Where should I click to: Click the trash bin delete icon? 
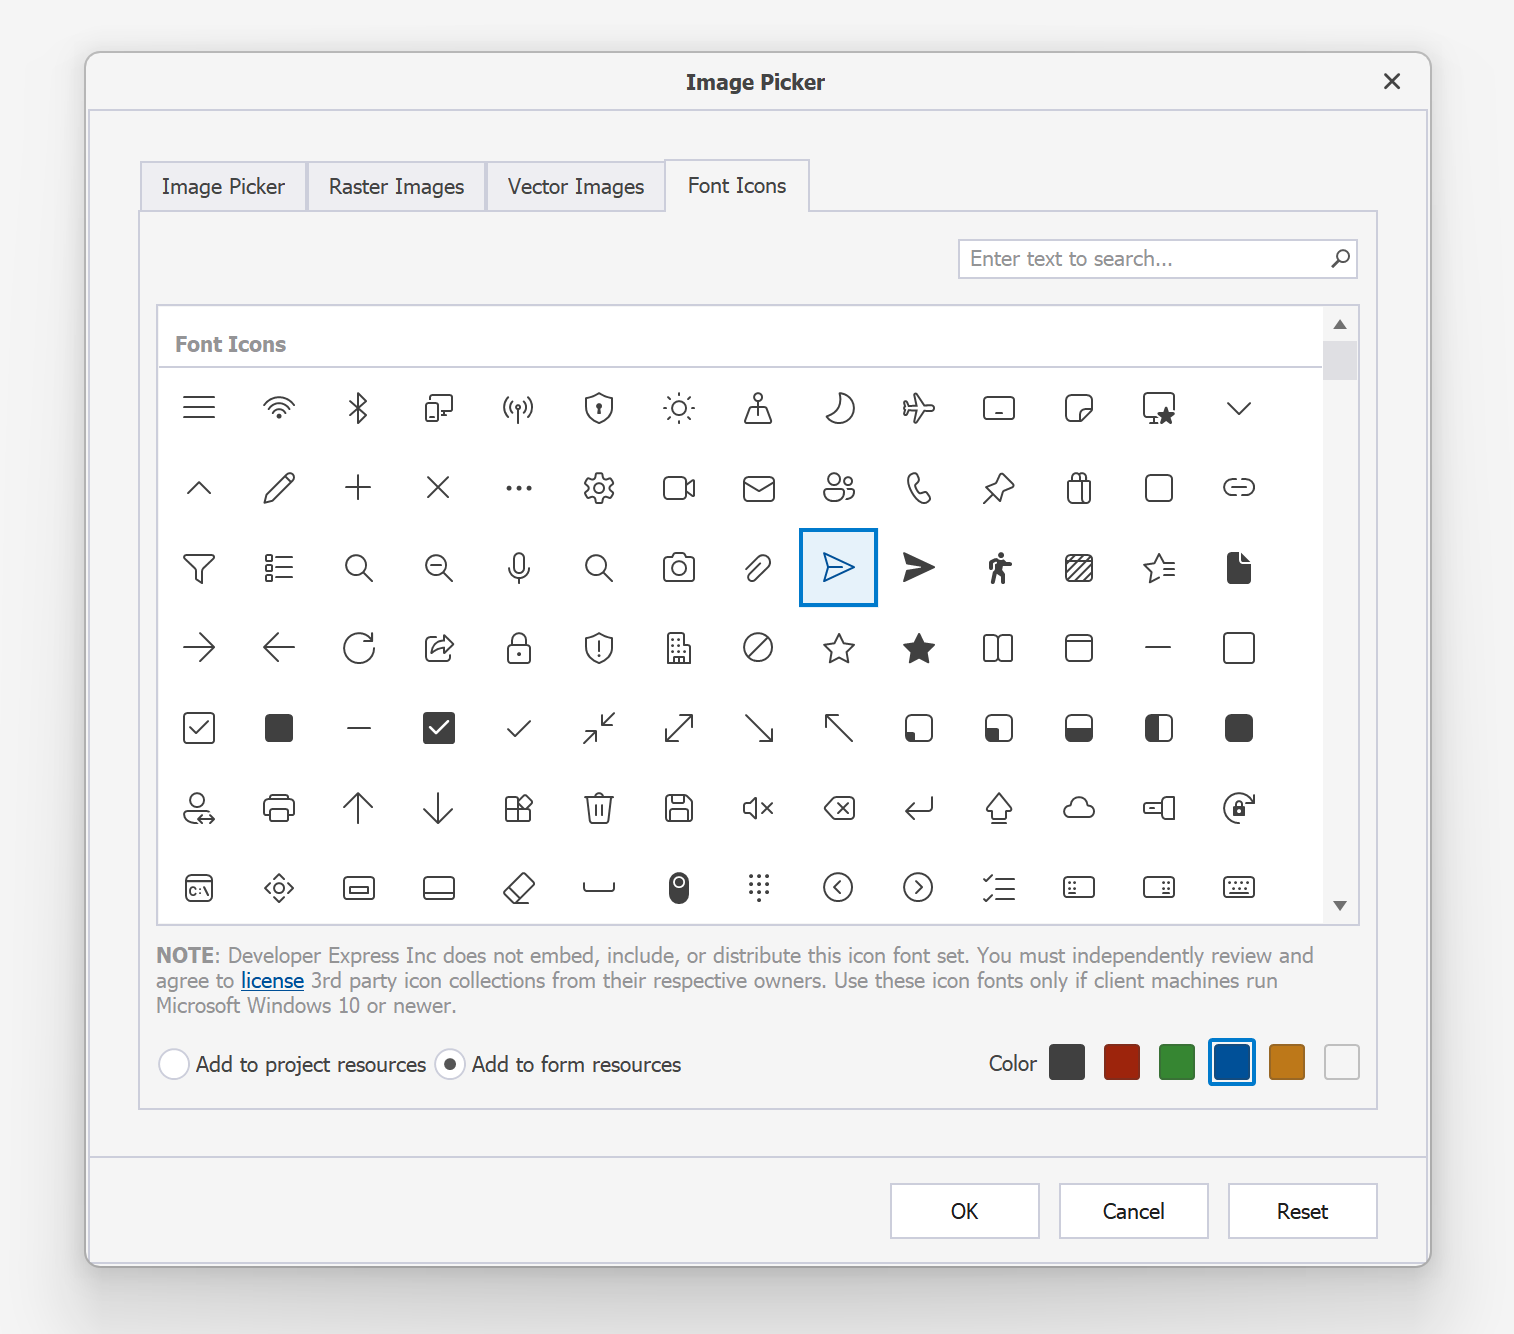pos(598,808)
